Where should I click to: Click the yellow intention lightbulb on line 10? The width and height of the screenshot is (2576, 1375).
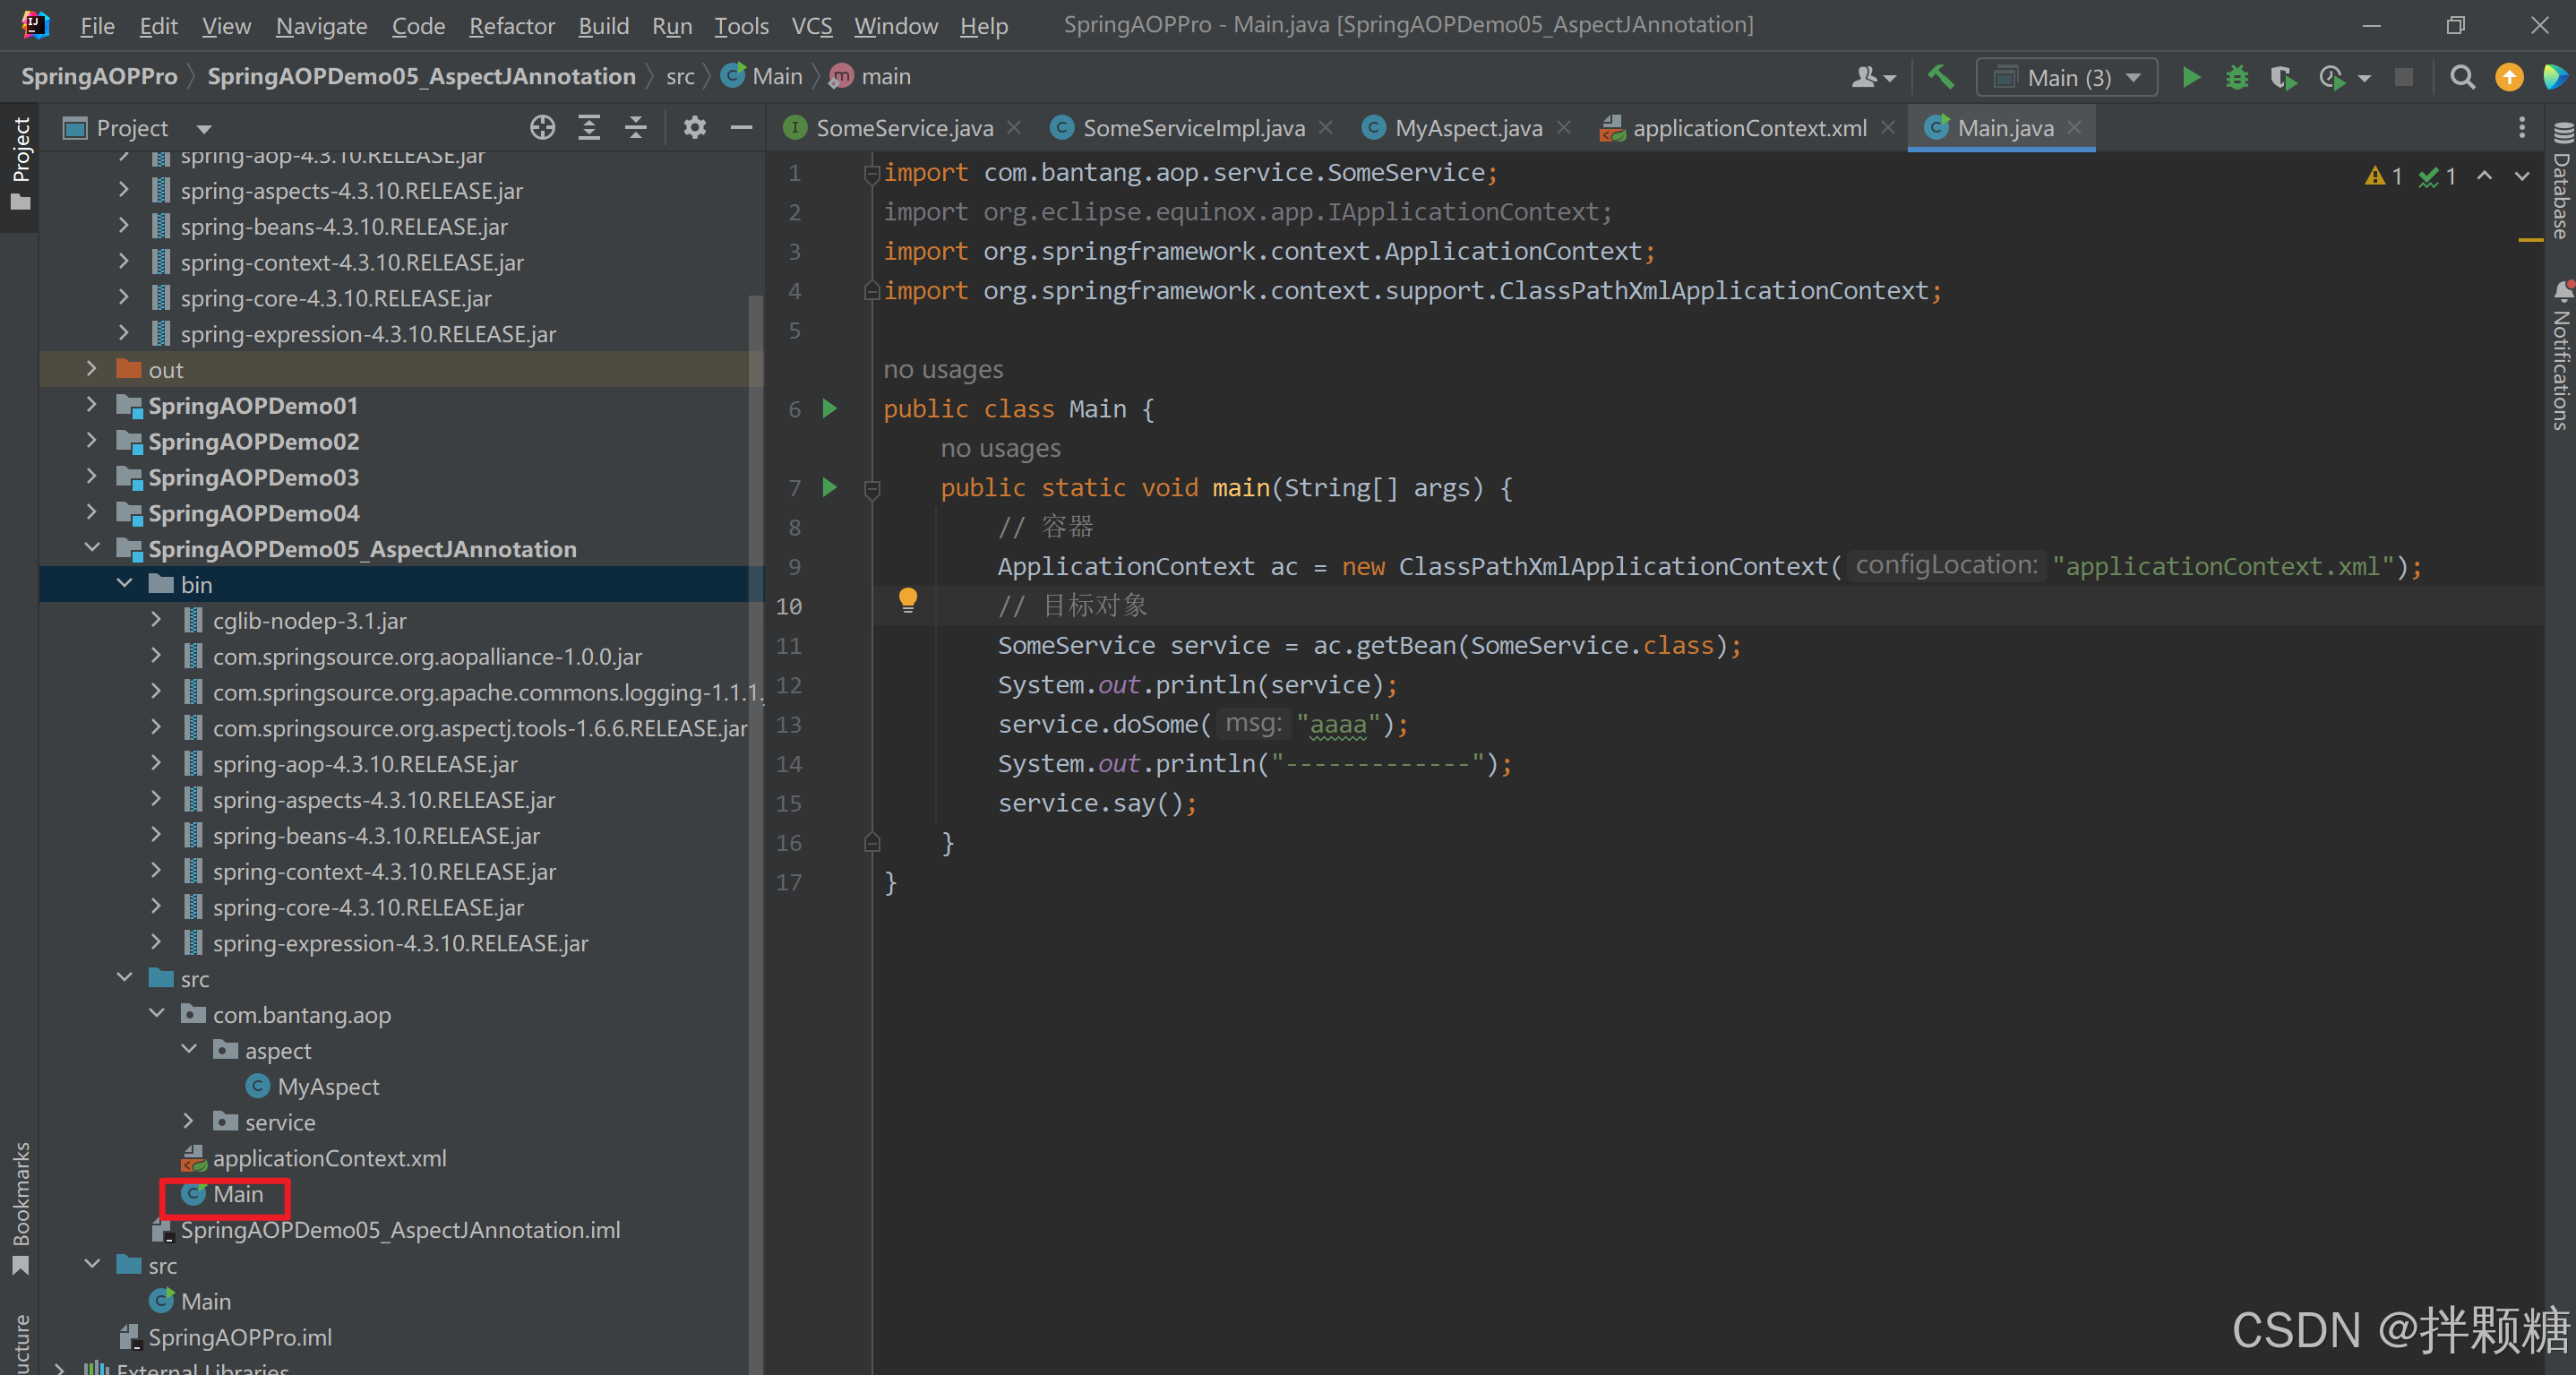(x=907, y=600)
